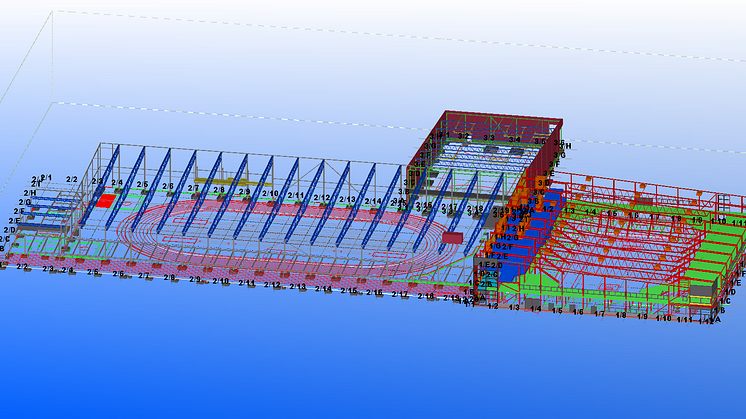Click grid label 2/13 on the near edge
The image size is (746, 419).
coord(298,286)
